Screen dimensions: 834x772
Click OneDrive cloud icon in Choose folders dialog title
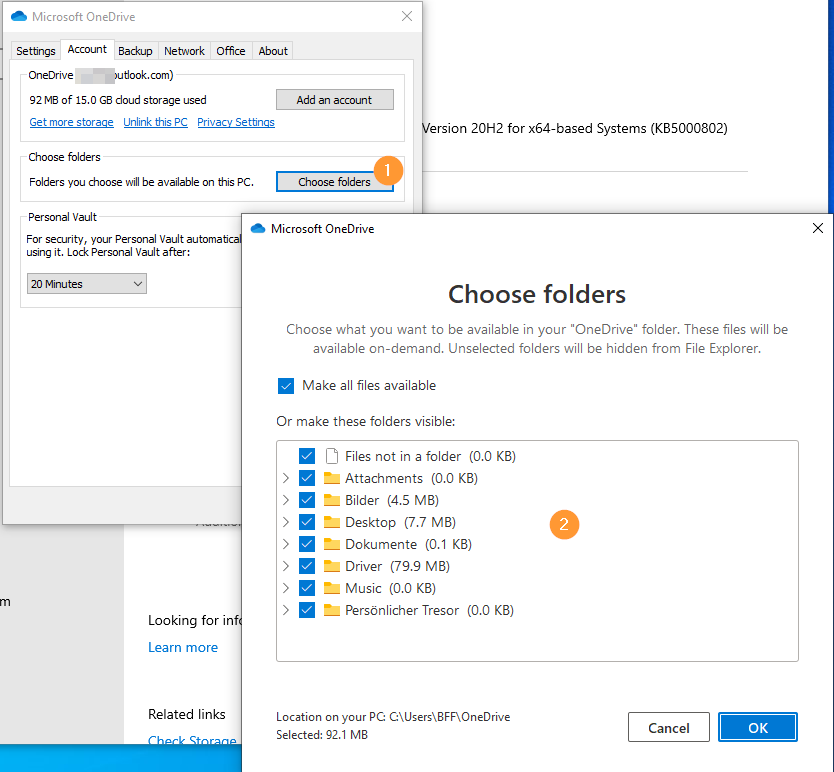tap(258, 228)
